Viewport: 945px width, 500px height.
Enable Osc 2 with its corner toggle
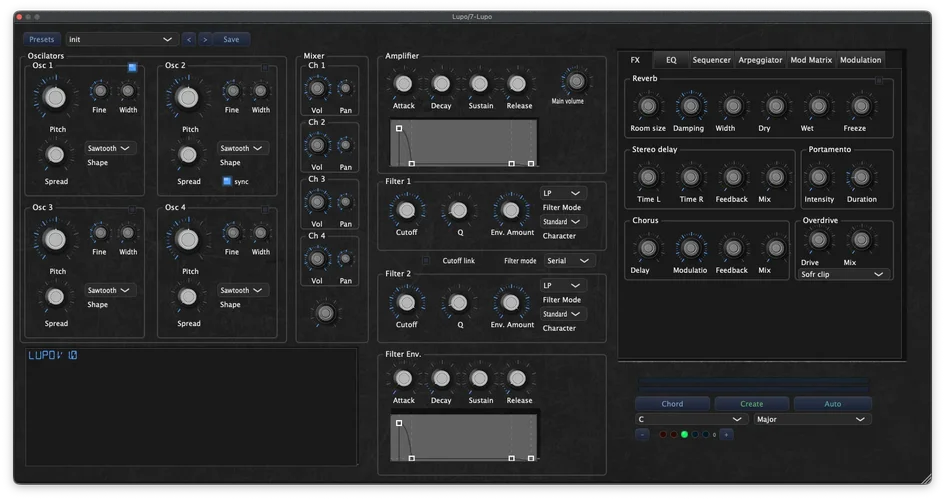tap(265, 67)
